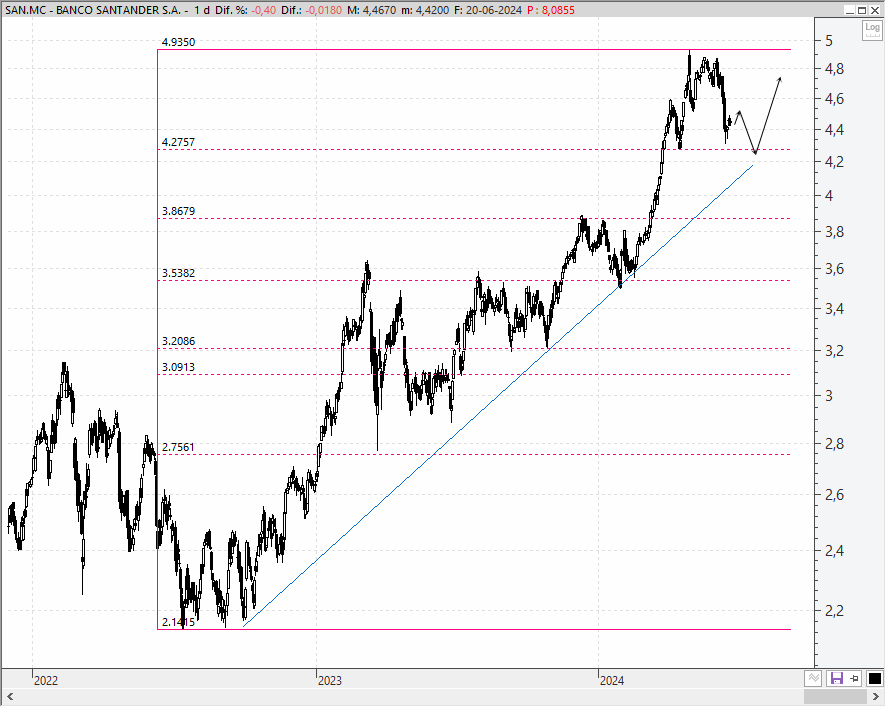This screenshot has width=886, height=707.
Task: Click the pin icon beside save
Action: click(854, 678)
